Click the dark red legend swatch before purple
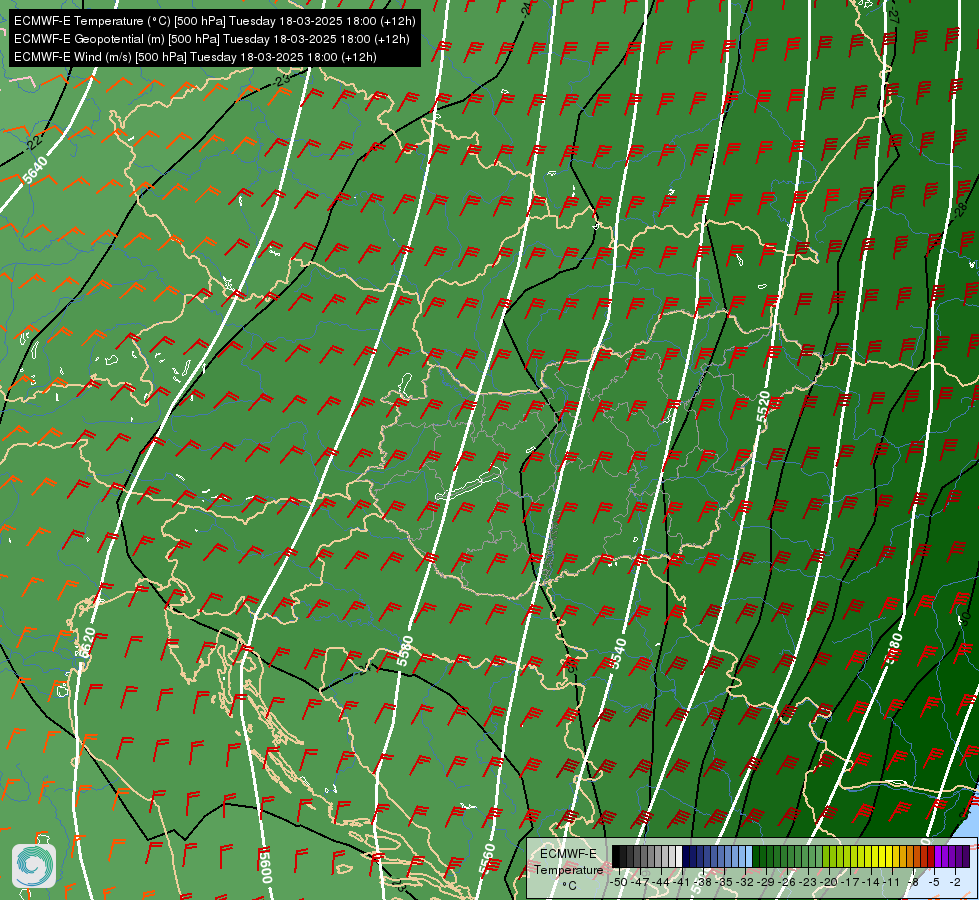 [x=931, y=856]
